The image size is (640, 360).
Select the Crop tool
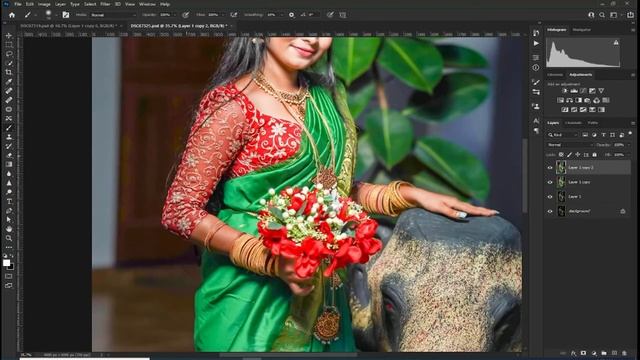(x=9, y=72)
